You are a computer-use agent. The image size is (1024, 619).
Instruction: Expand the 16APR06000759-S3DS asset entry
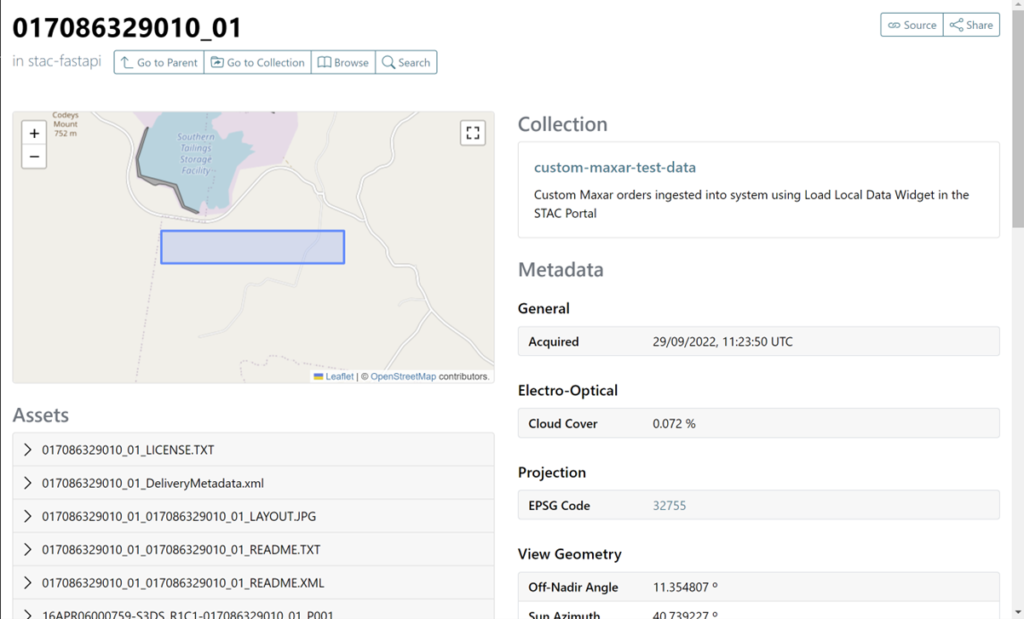(27, 611)
